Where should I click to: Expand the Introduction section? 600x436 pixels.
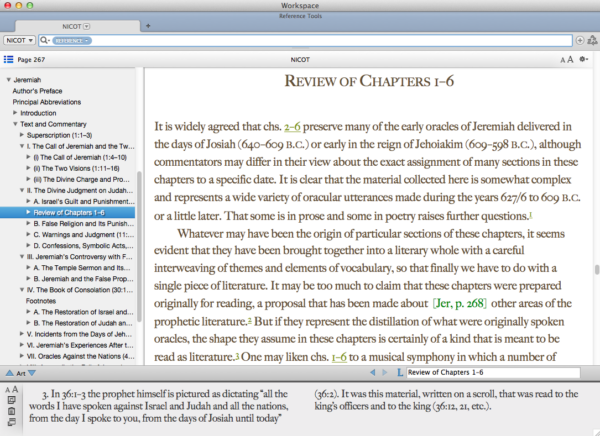[15, 113]
